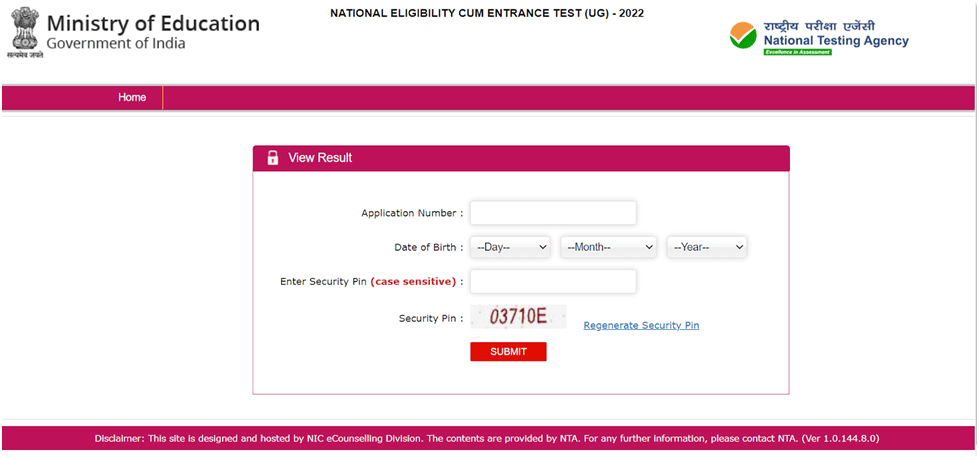Image resolution: width=979 pixels, height=458 pixels.
Task: Expand the Month dropdown selector
Action: [x=608, y=247]
